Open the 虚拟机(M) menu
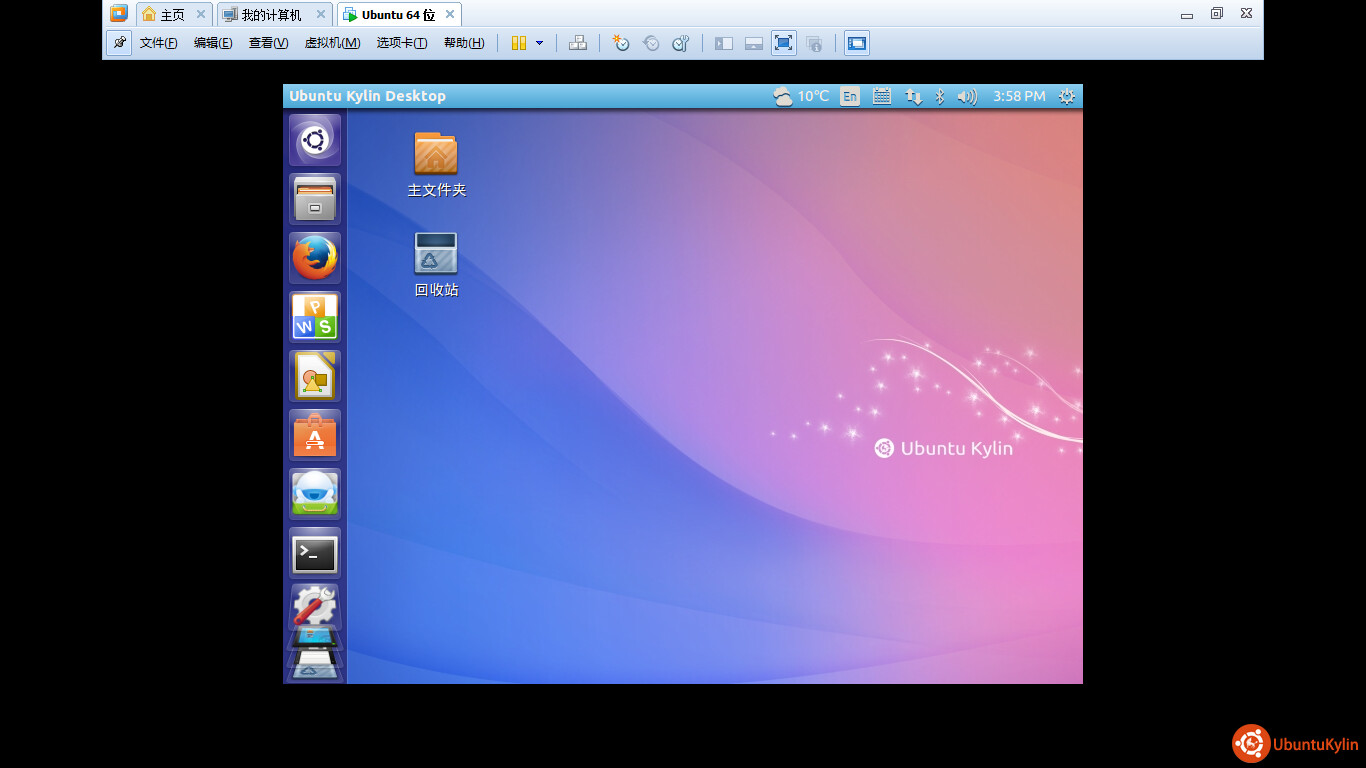Image resolution: width=1366 pixels, height=768 pixels. (332, 43)
